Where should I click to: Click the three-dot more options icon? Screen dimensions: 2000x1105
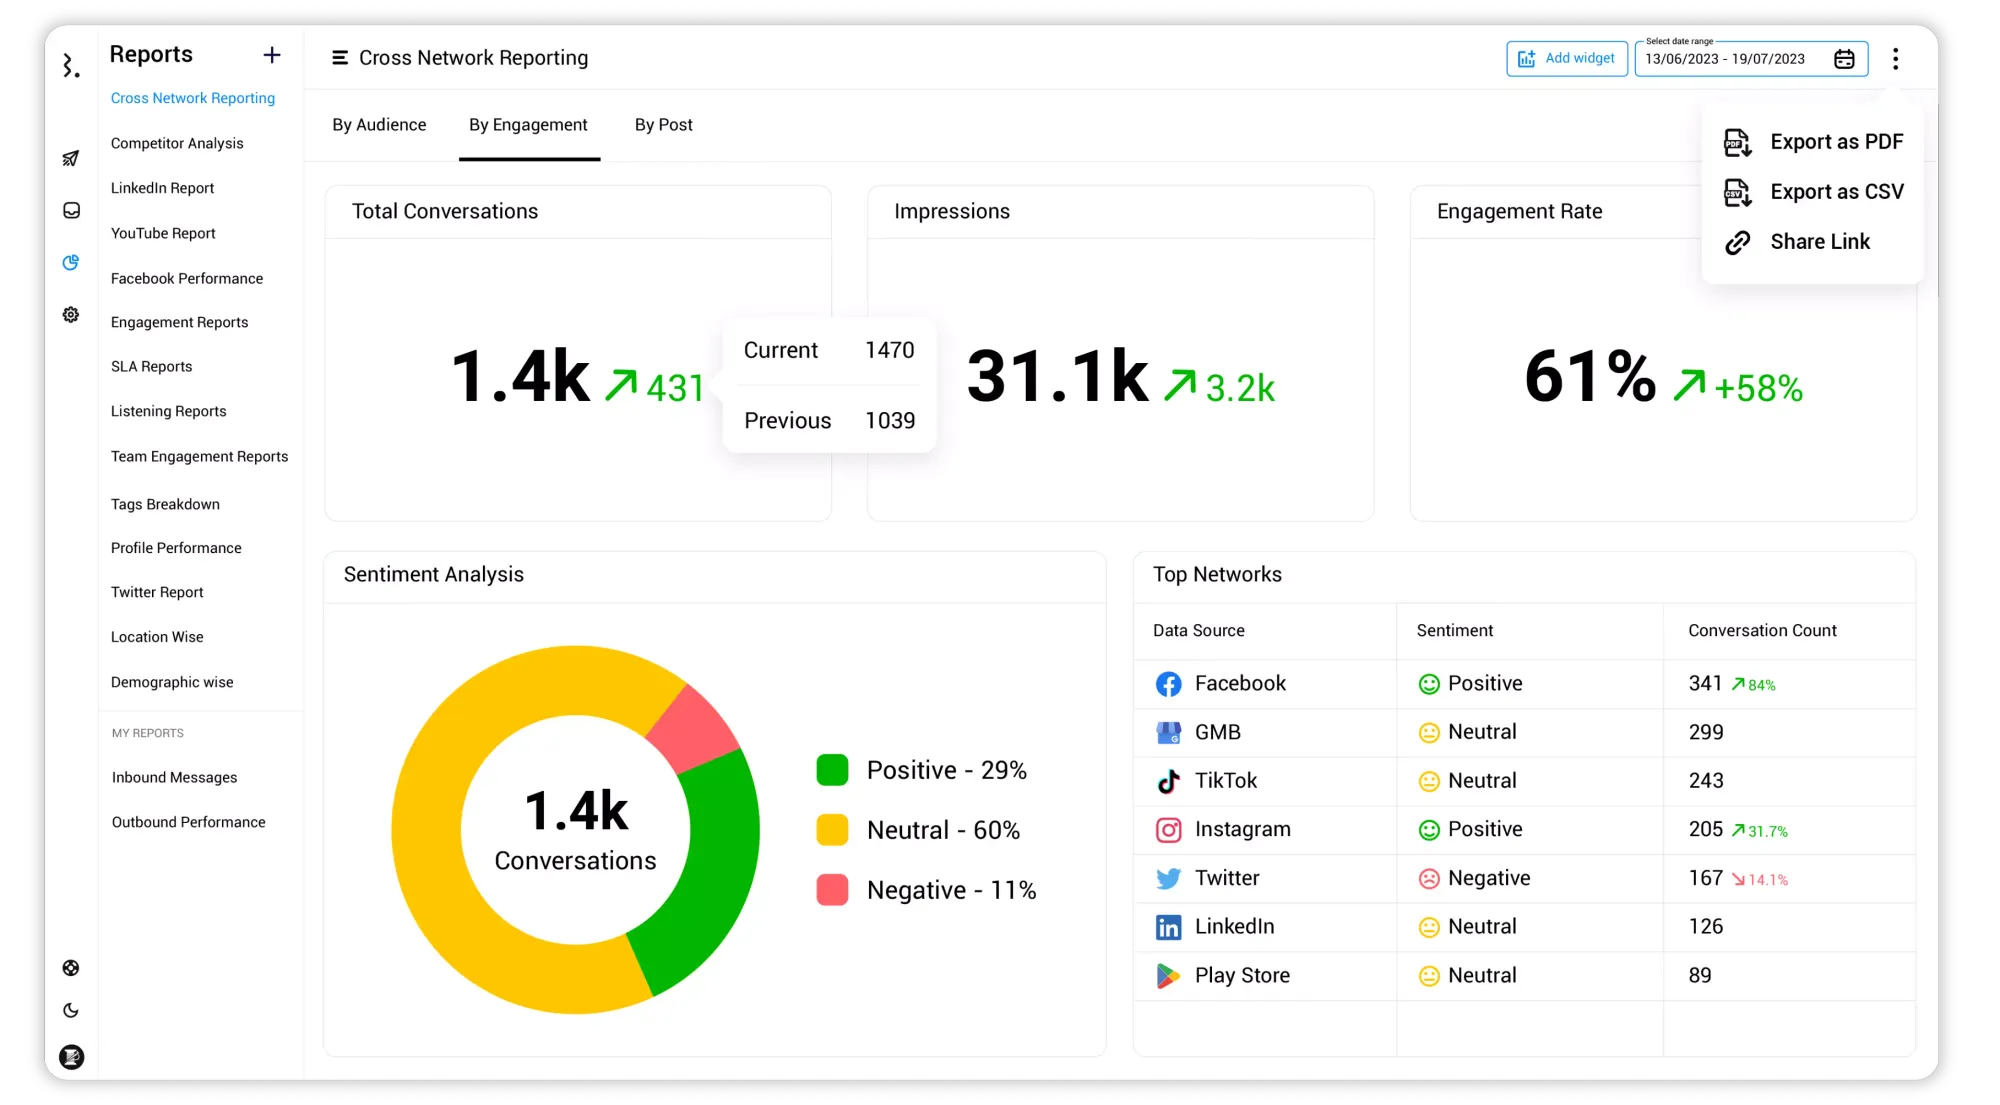[1895, 59]
